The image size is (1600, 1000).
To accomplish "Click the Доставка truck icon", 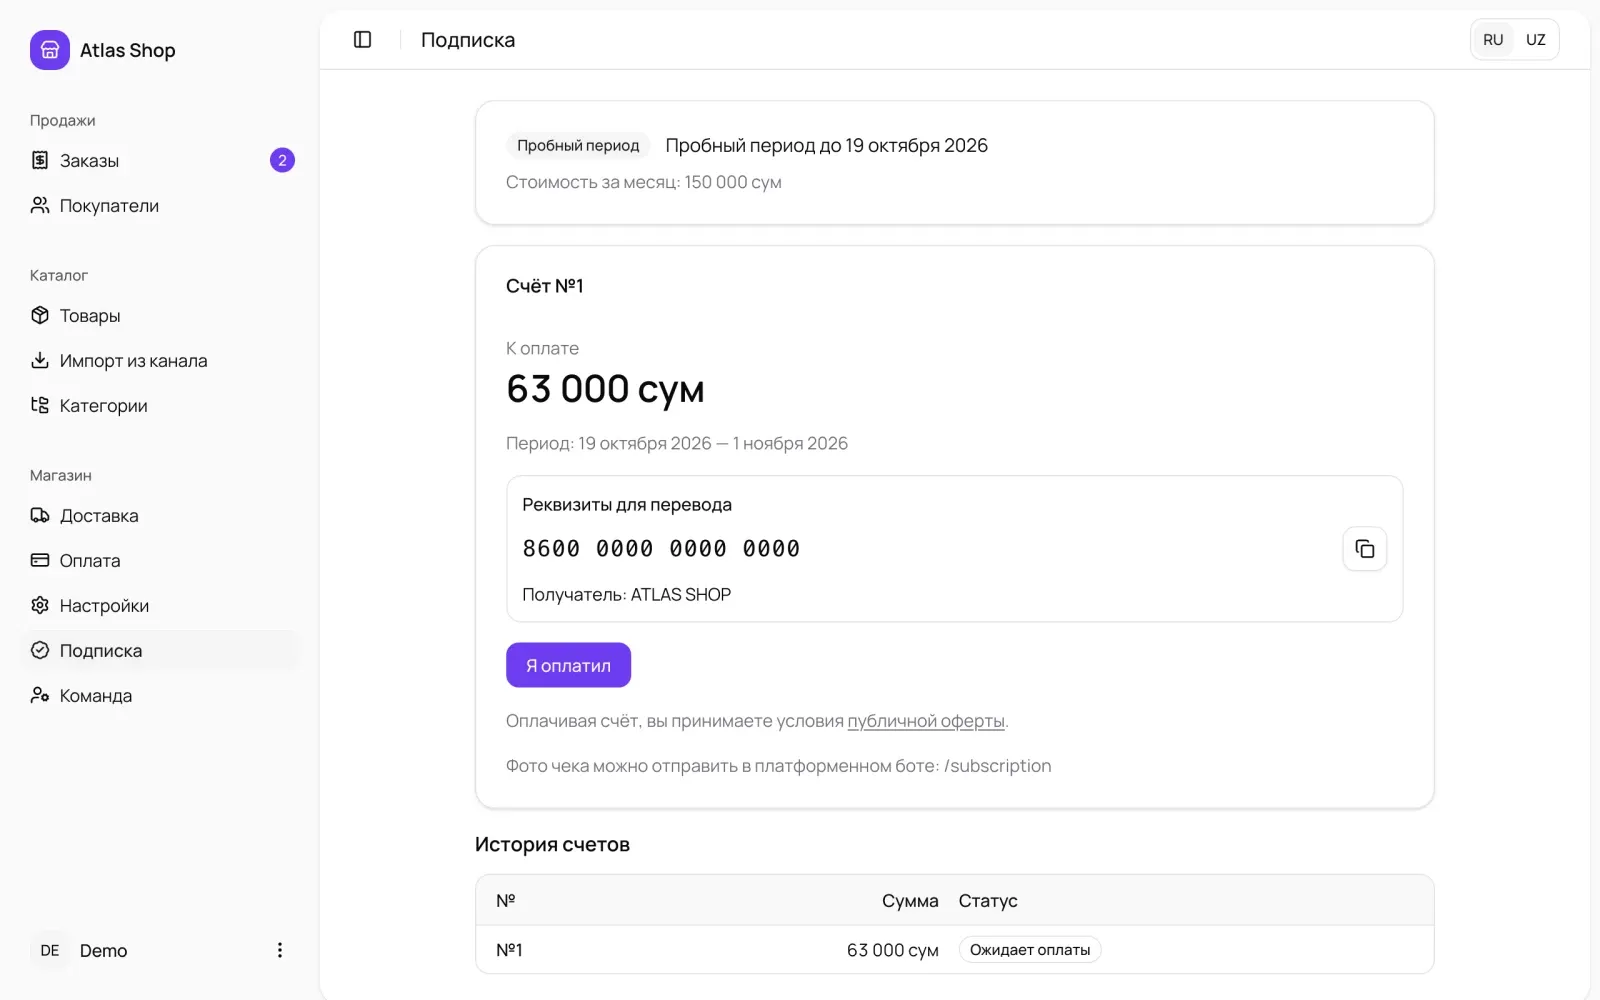I will [40, 515].
